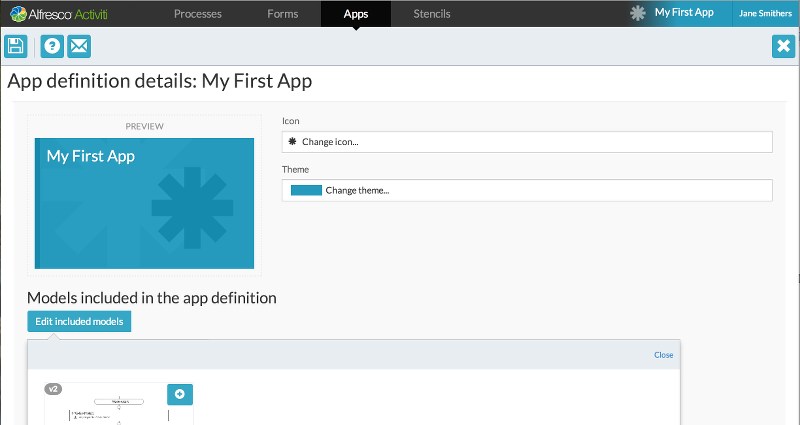This screenshot has width=800, height=425.
Task: Click the asterisk icon in Change icon field
Action: [x=293, y=142]
